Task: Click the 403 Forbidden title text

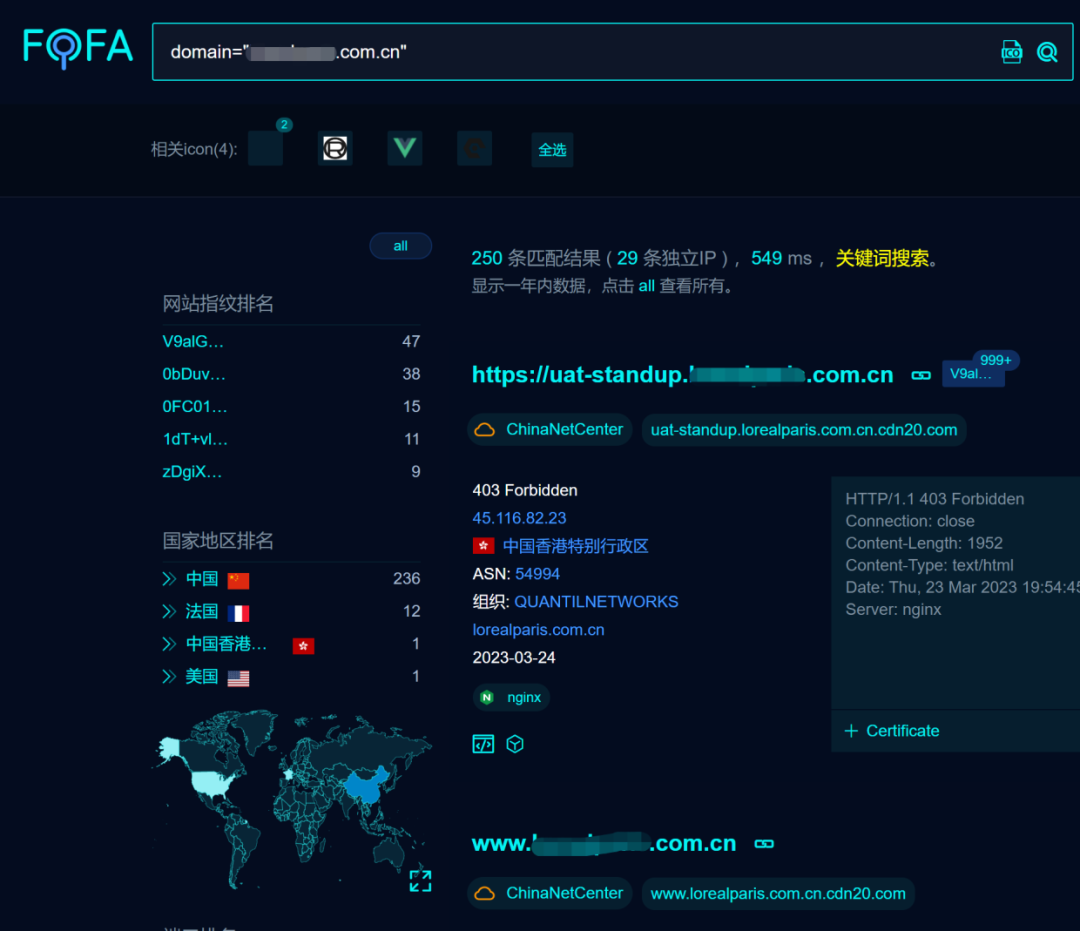Action: [x=525, y=490]
